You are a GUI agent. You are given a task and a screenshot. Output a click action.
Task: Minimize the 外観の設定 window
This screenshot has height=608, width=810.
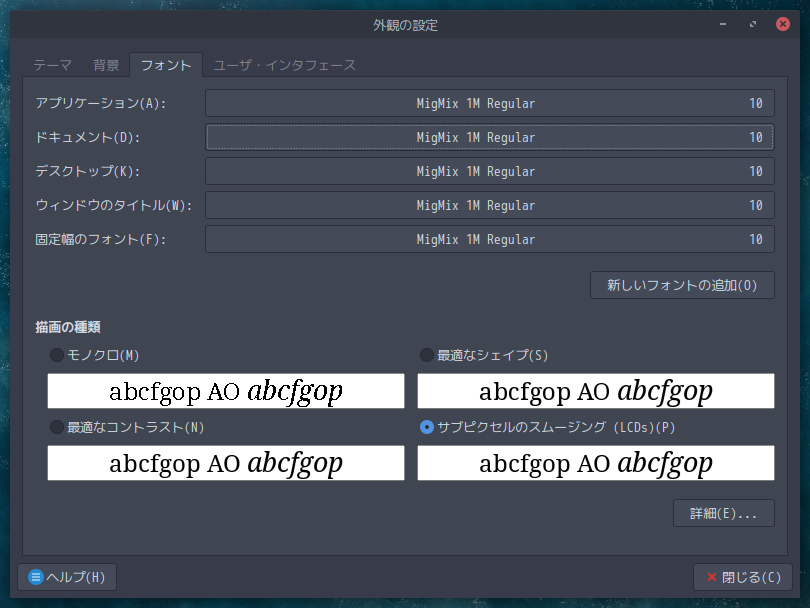coord(723,24)
